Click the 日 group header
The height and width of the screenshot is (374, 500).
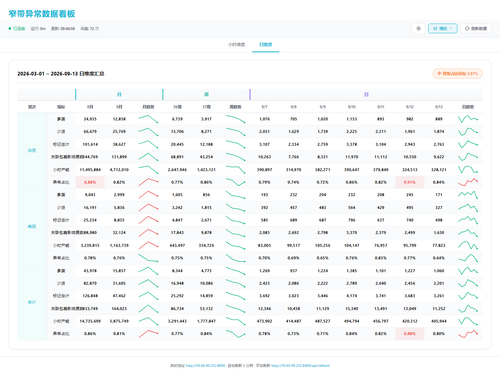pyautogui.click(x=366, y=94)
